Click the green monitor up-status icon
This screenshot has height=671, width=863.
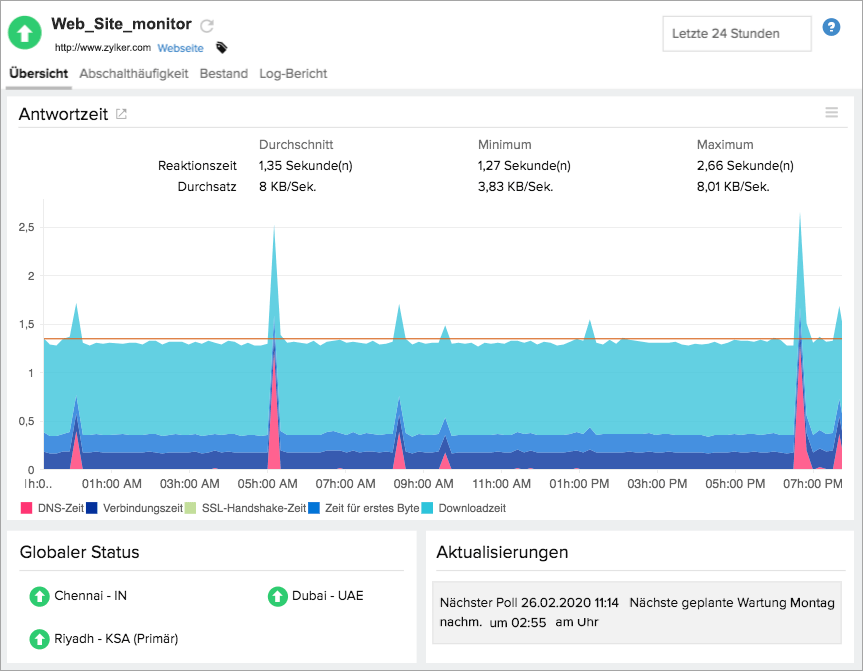25,32
